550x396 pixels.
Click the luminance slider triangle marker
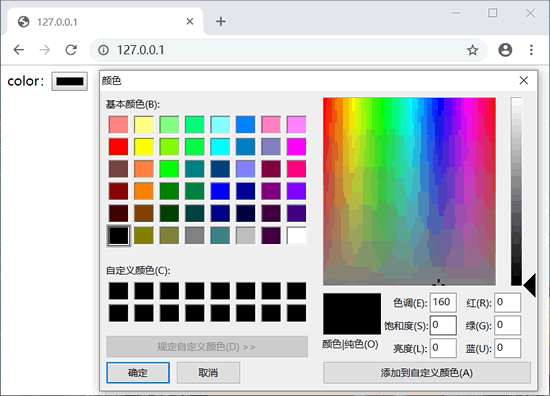(530, 286)
